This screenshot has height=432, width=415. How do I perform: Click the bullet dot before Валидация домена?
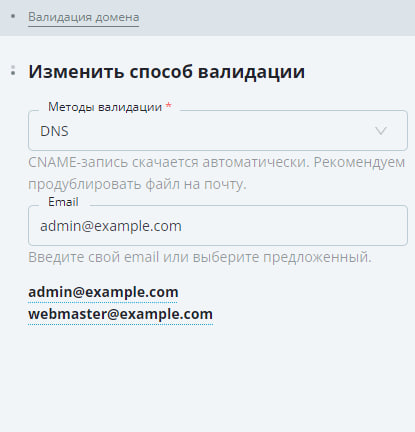13,16
